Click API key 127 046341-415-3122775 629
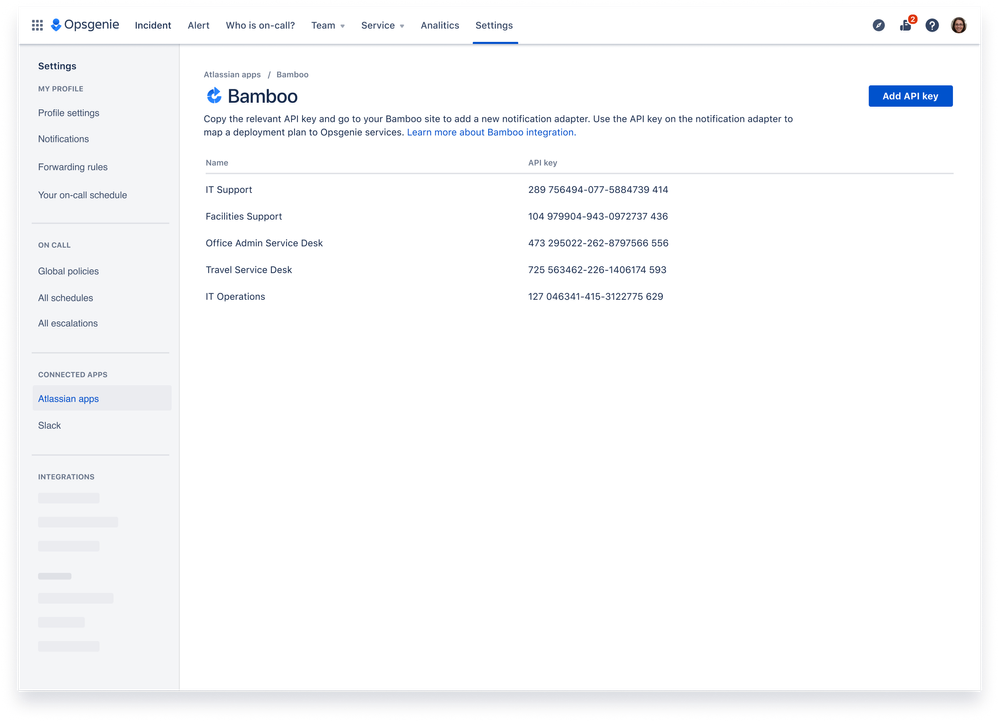The width and height of the screenshot is (999, 721). 596,297
